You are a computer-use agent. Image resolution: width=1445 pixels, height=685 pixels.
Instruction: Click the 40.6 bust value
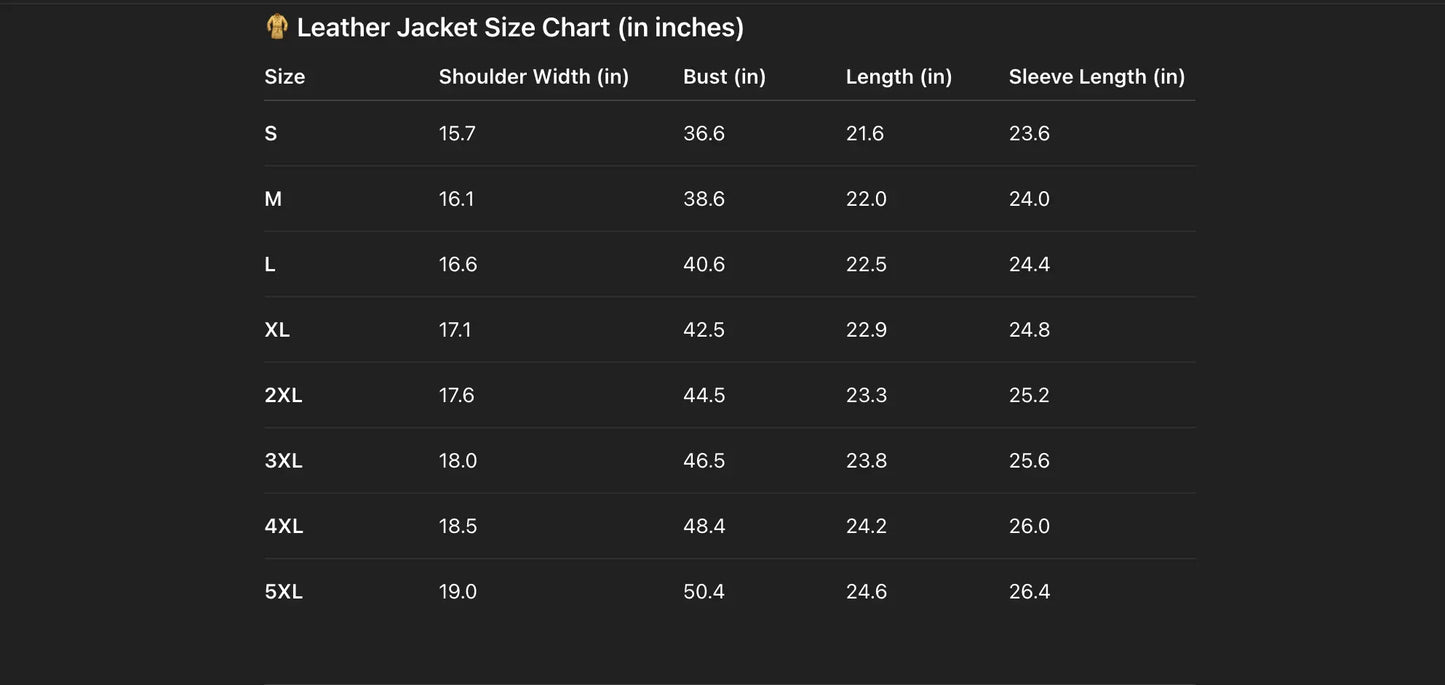pyautogui.click(x=704, y=265)
